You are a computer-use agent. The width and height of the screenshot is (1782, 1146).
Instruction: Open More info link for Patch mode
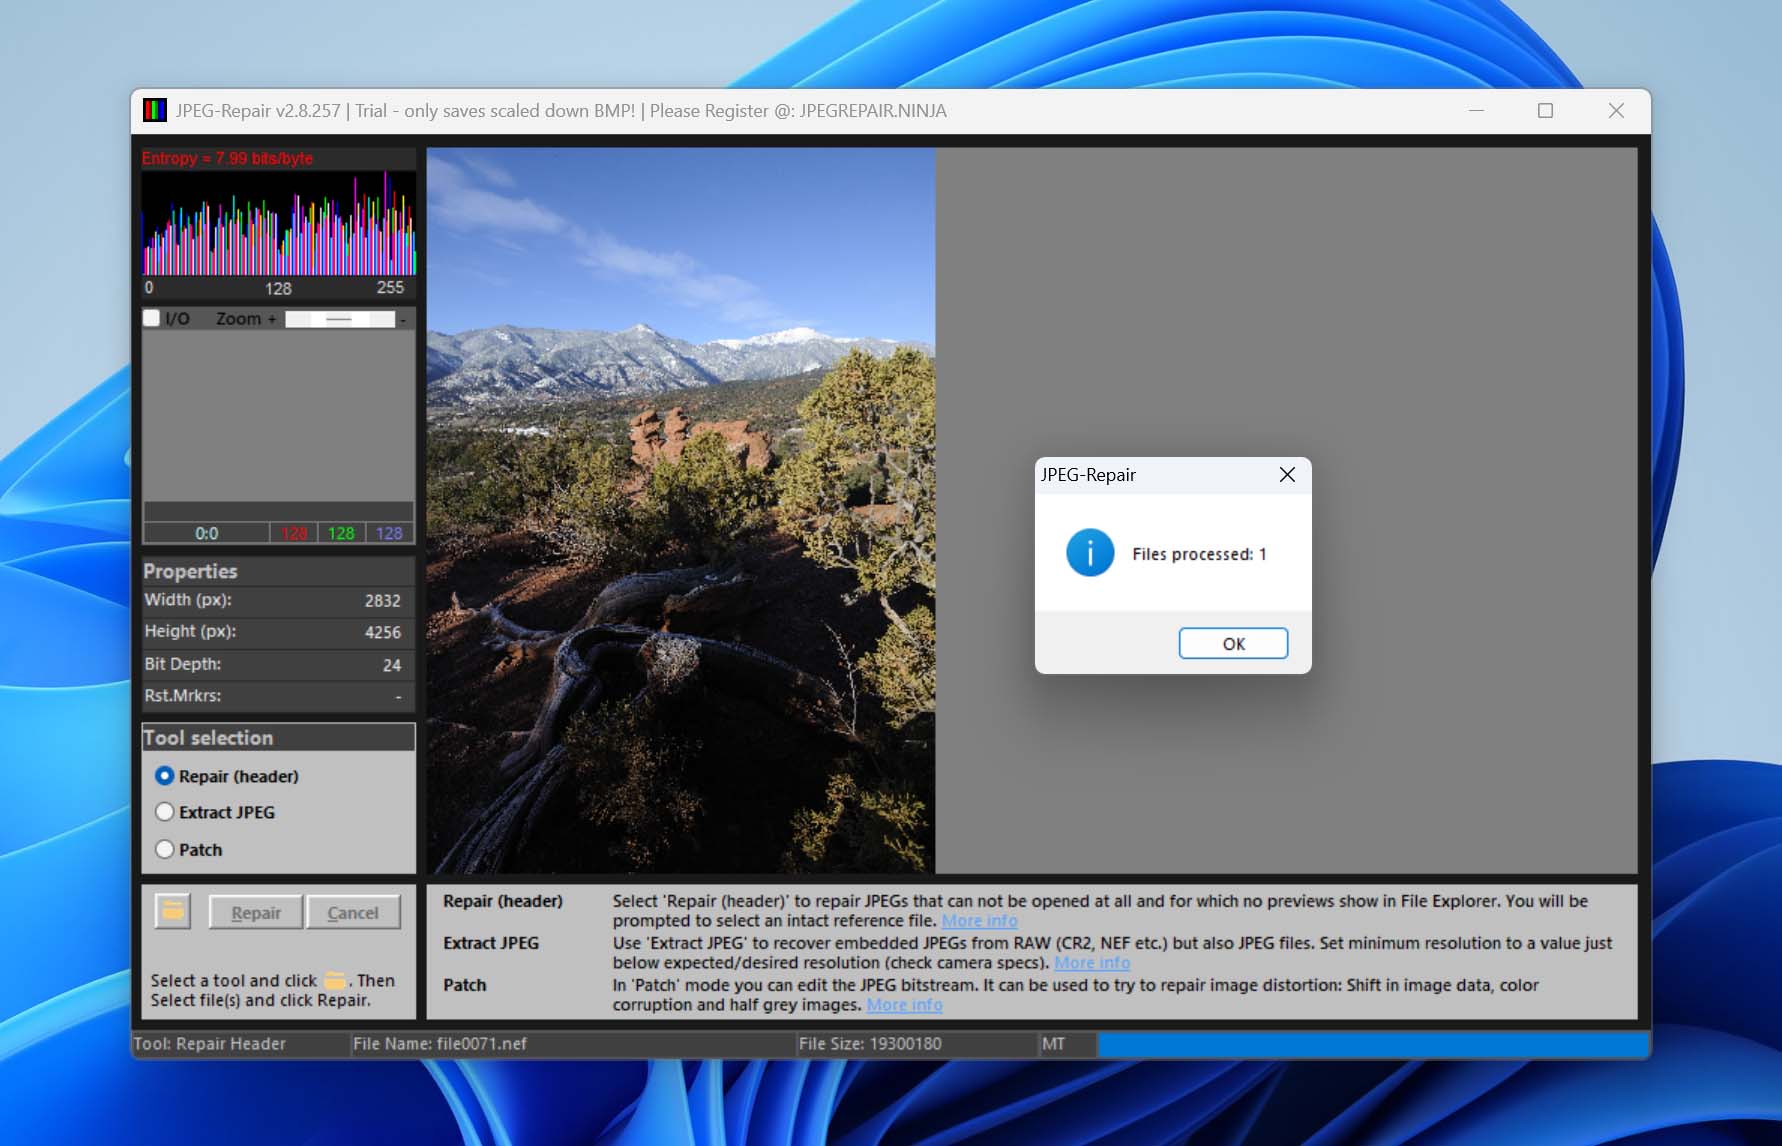pos(904,1005)
